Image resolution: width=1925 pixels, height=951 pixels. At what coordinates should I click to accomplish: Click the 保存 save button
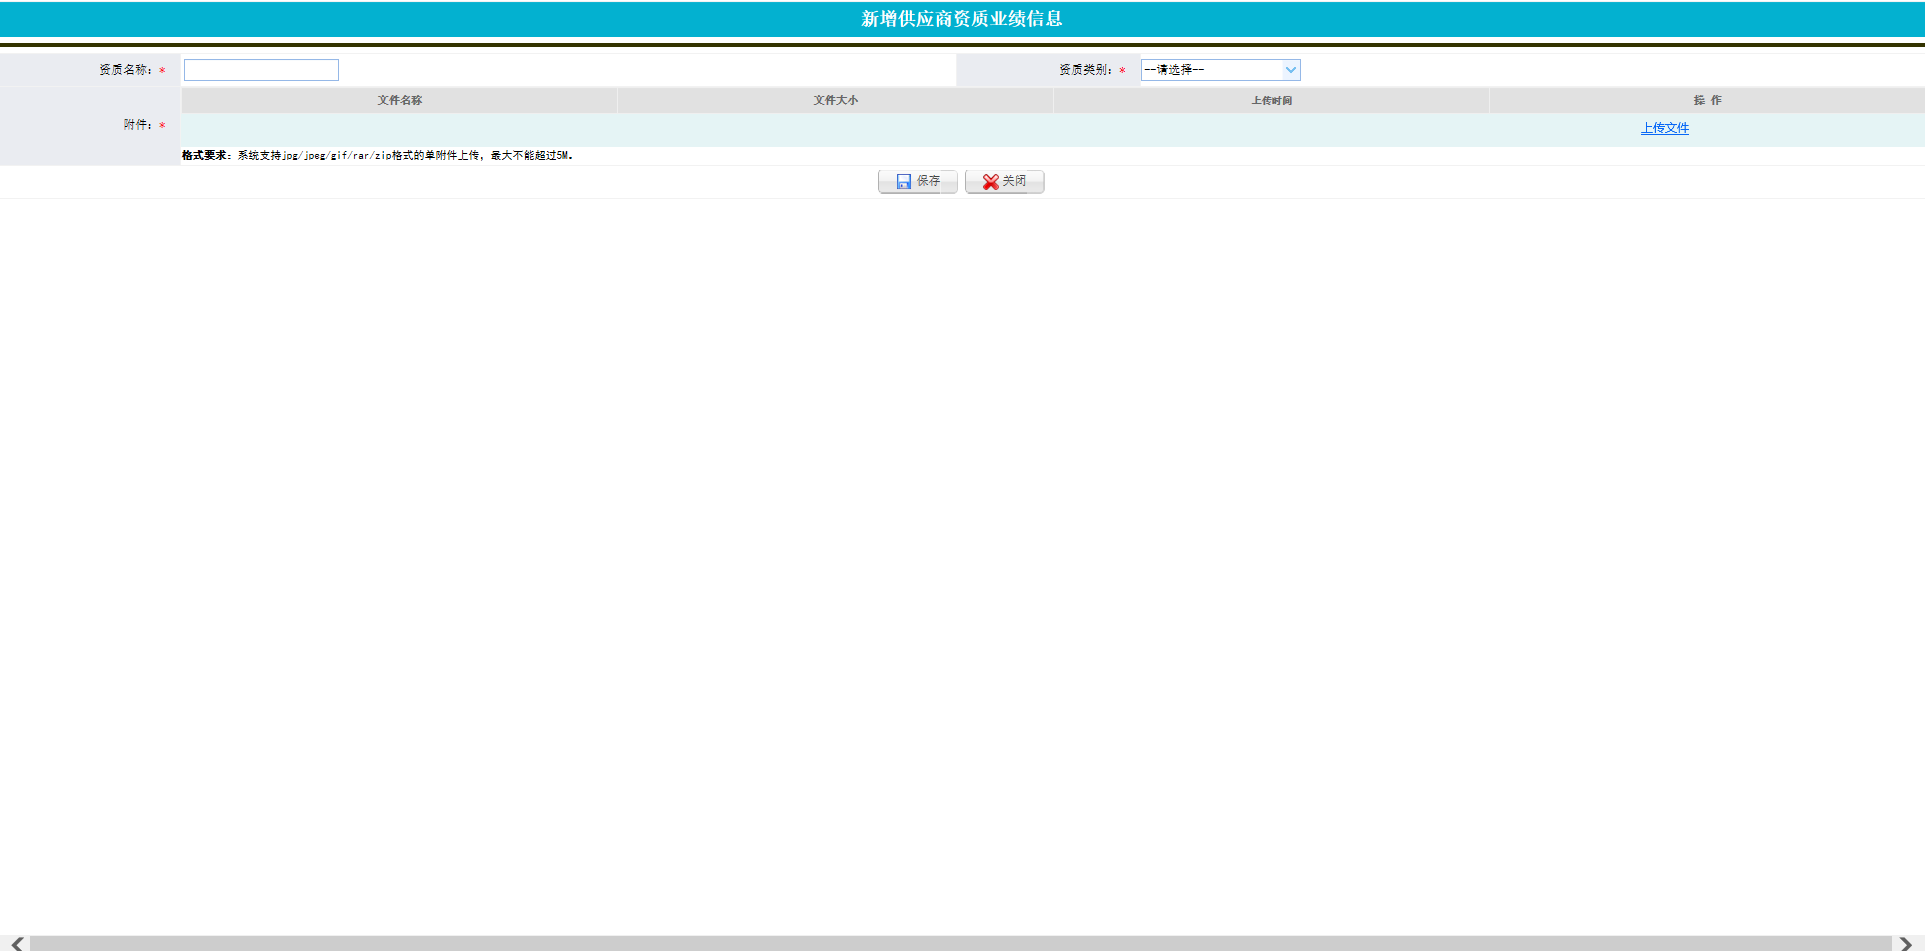click(x=918, y=181)
